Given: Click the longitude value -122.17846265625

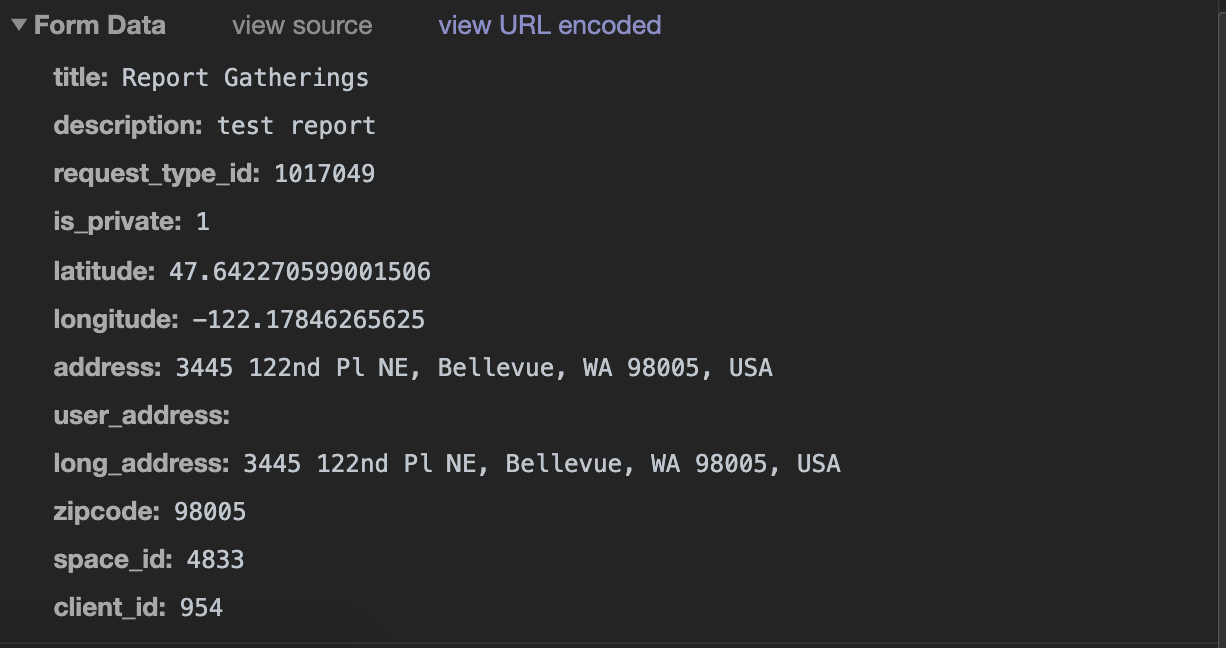Looking at the screenshot, I should [x=308, y=320].
